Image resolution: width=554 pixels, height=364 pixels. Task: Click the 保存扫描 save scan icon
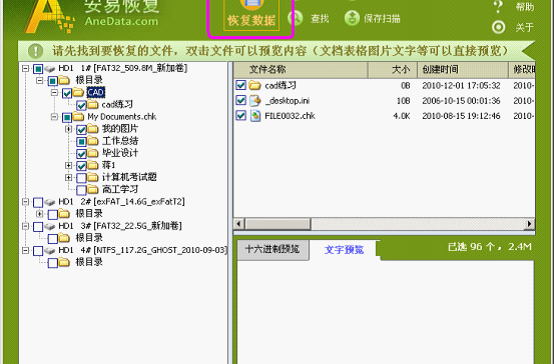click(352, 18)
